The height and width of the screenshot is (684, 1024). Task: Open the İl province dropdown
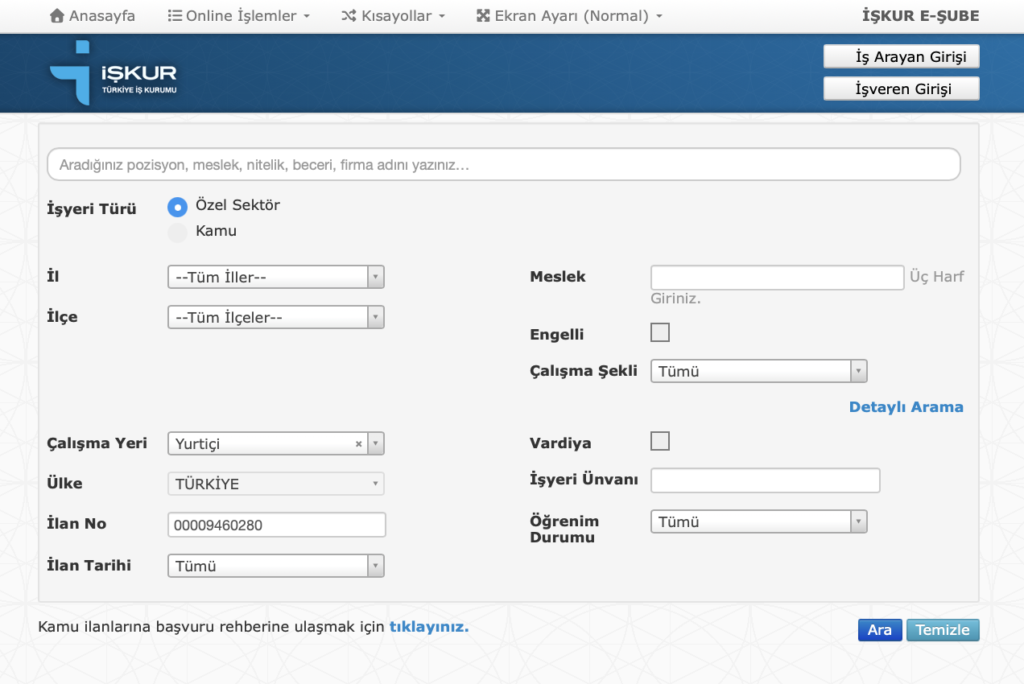click(275, 277)
